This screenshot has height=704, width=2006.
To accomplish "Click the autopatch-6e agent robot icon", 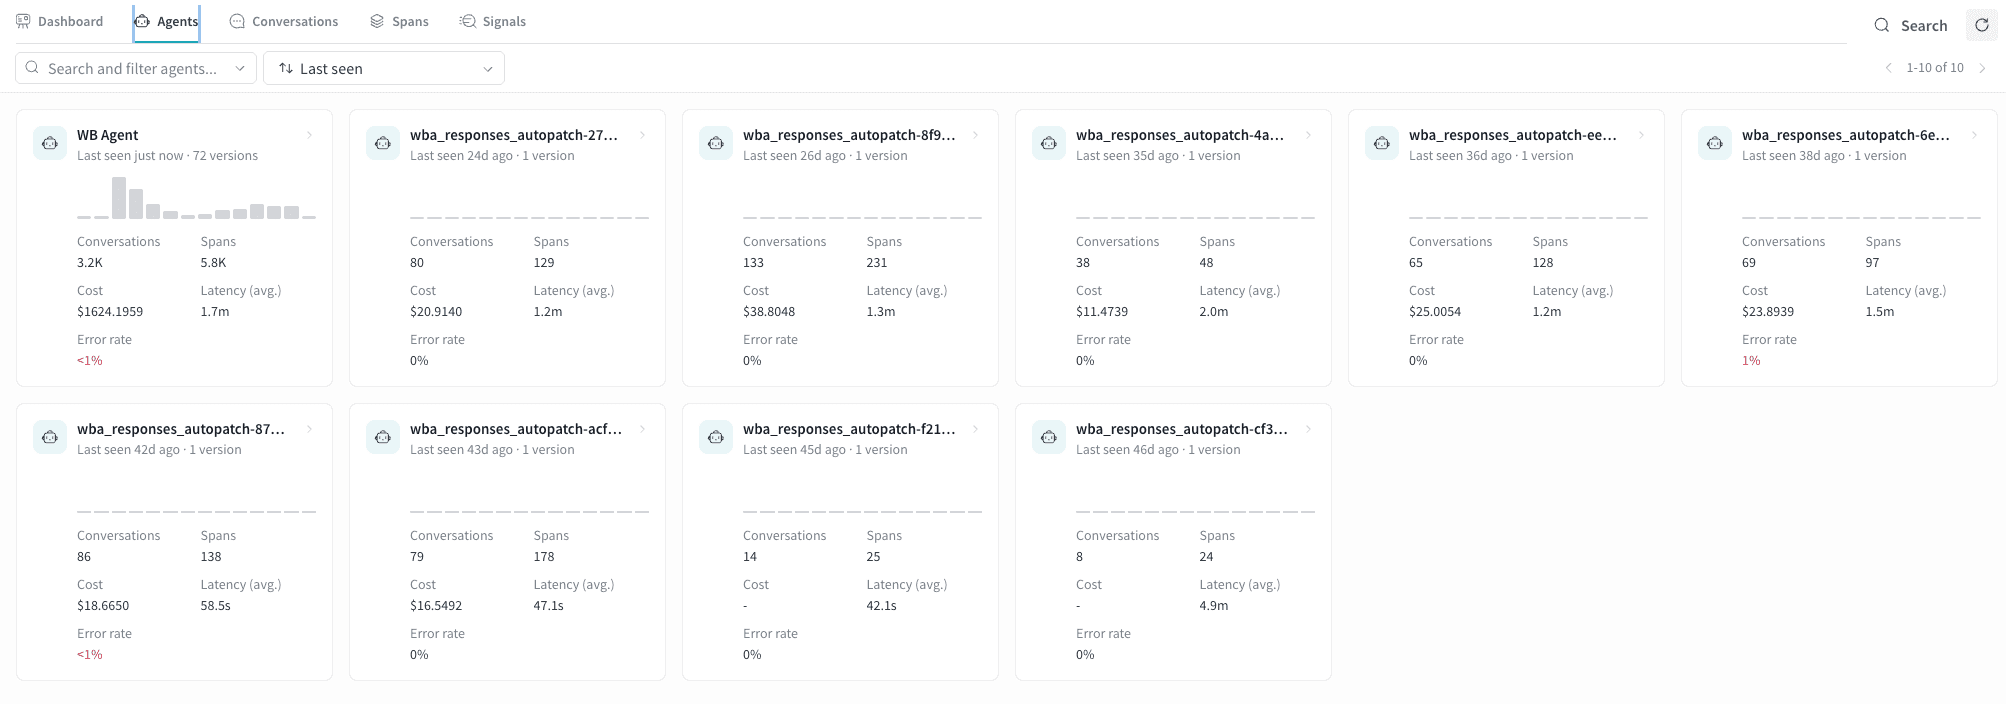I will coord(1715,144).
